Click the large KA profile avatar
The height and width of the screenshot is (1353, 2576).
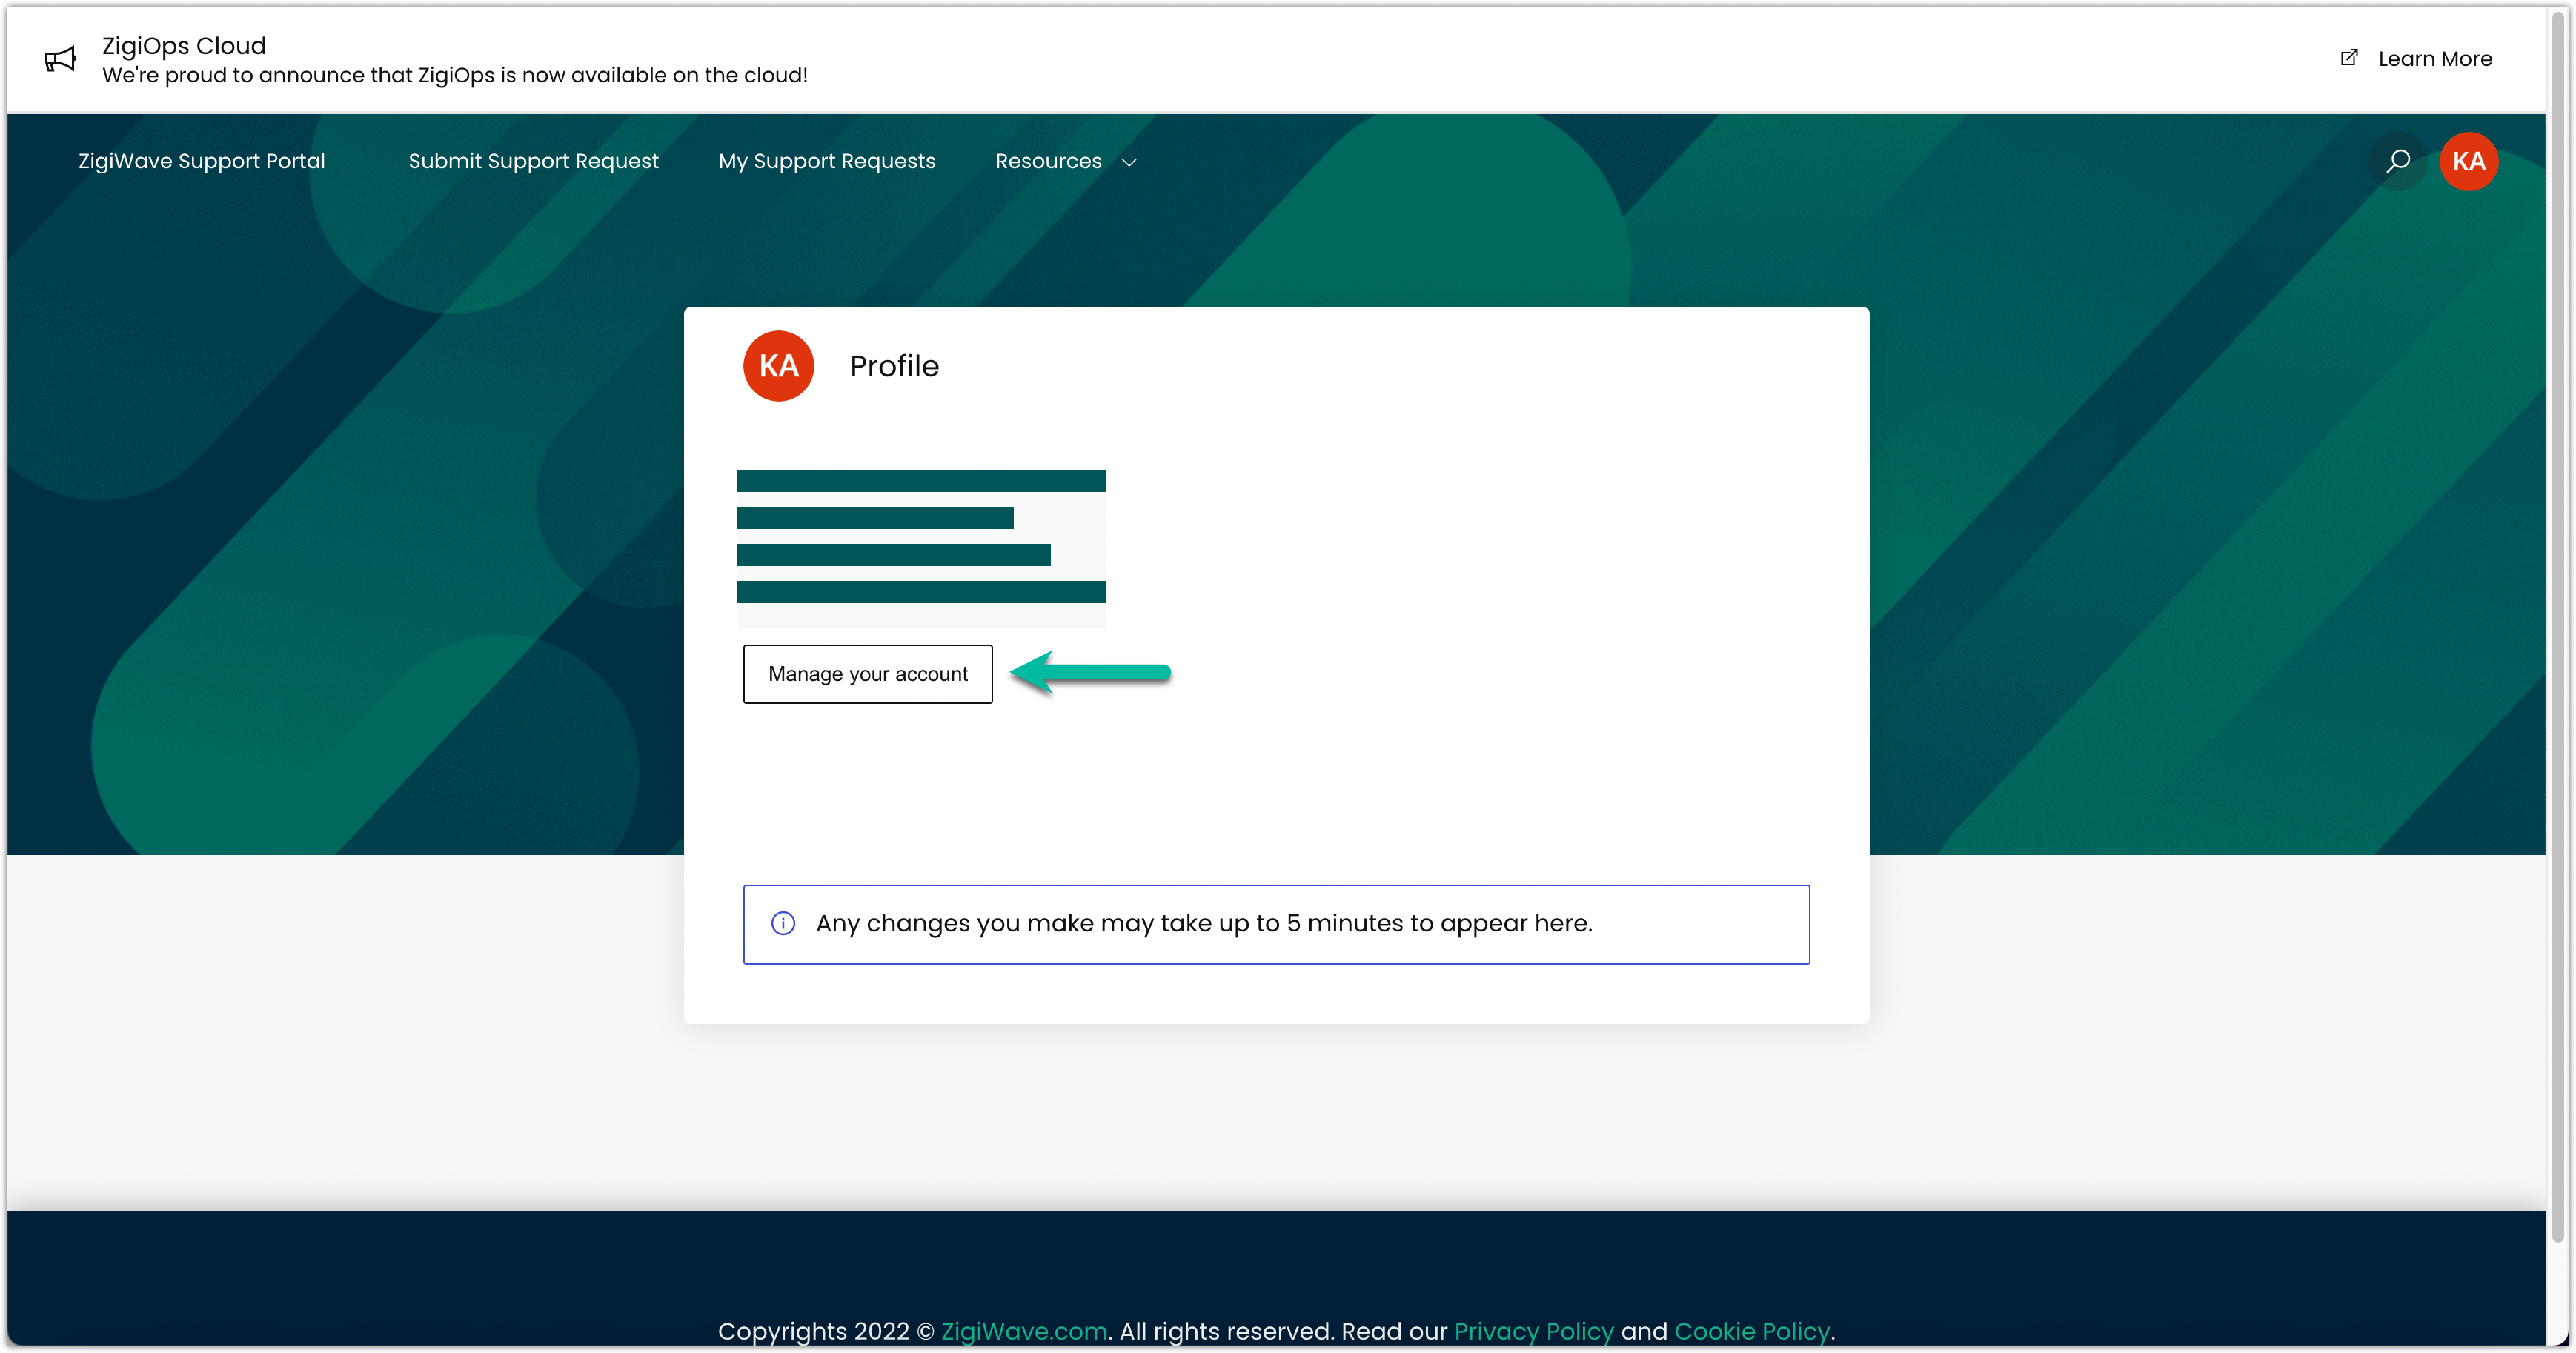click(x=778, y=366)
